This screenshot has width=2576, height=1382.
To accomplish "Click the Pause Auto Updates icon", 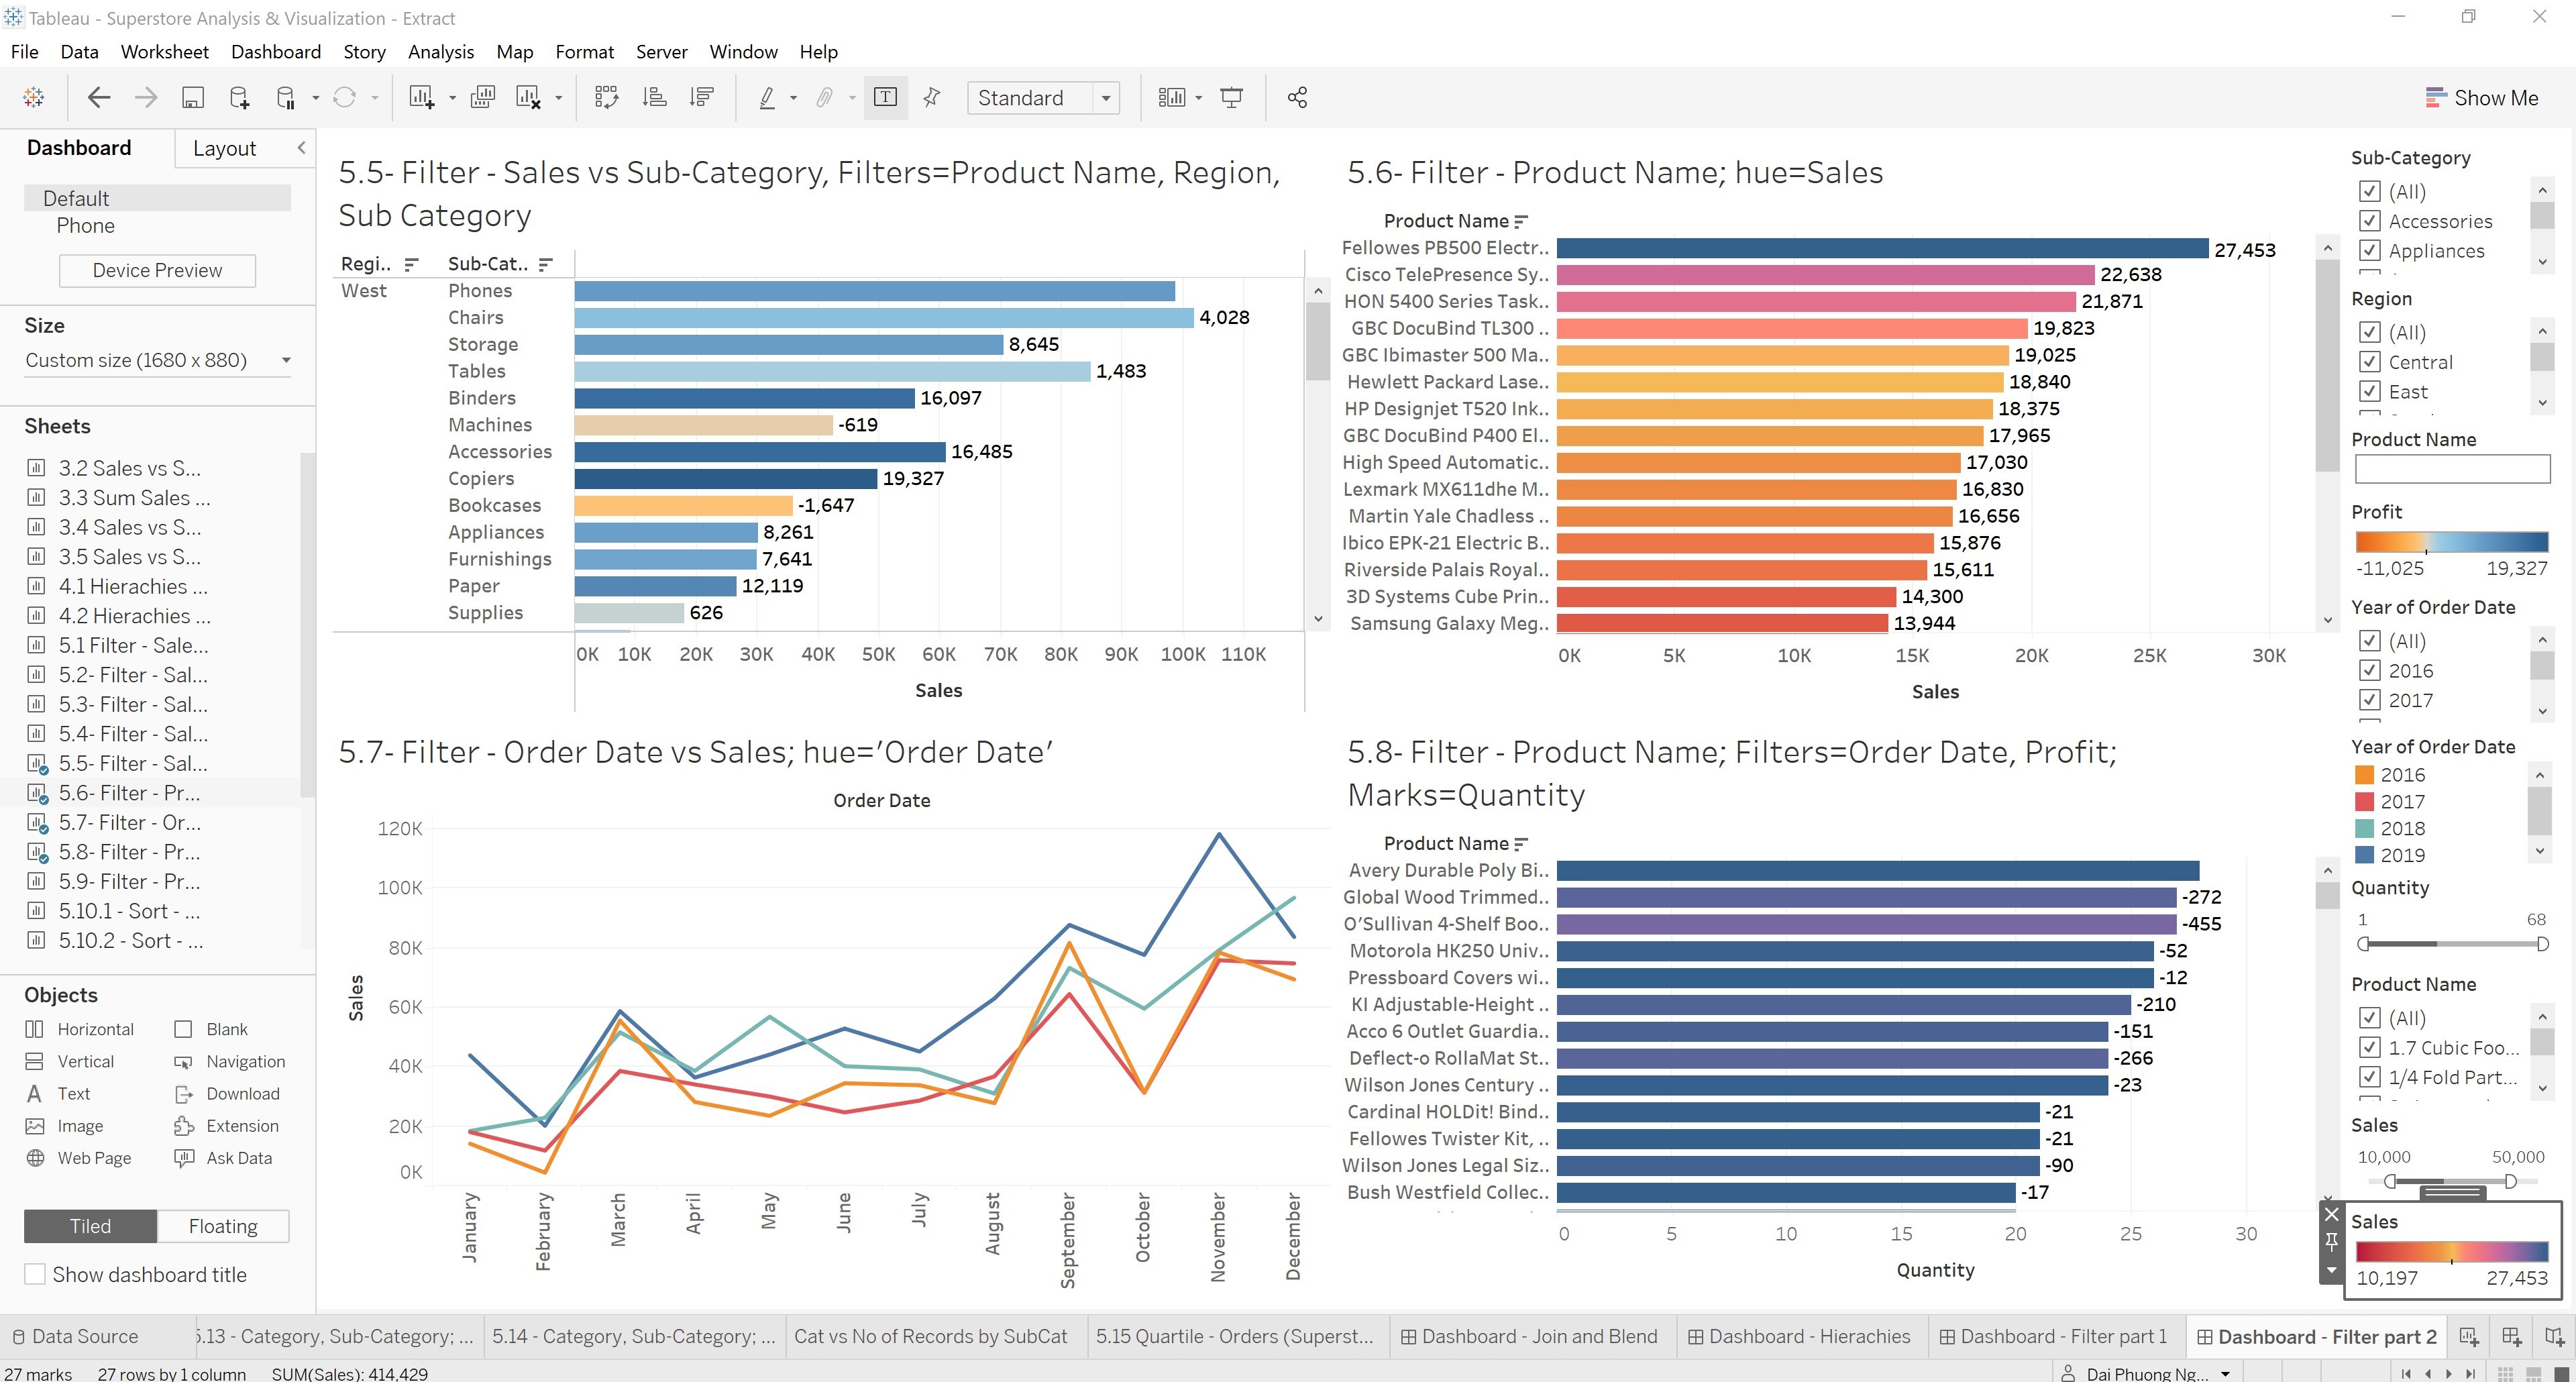I will pyautogui.click(x=285, y=97).
